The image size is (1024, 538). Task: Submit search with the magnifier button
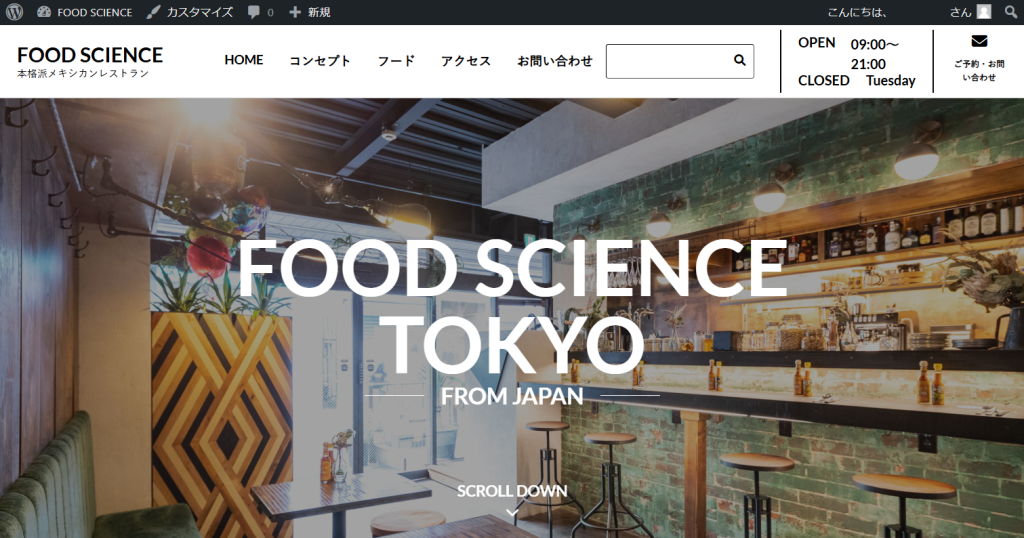pyautogui.click(x=740, y=60)
